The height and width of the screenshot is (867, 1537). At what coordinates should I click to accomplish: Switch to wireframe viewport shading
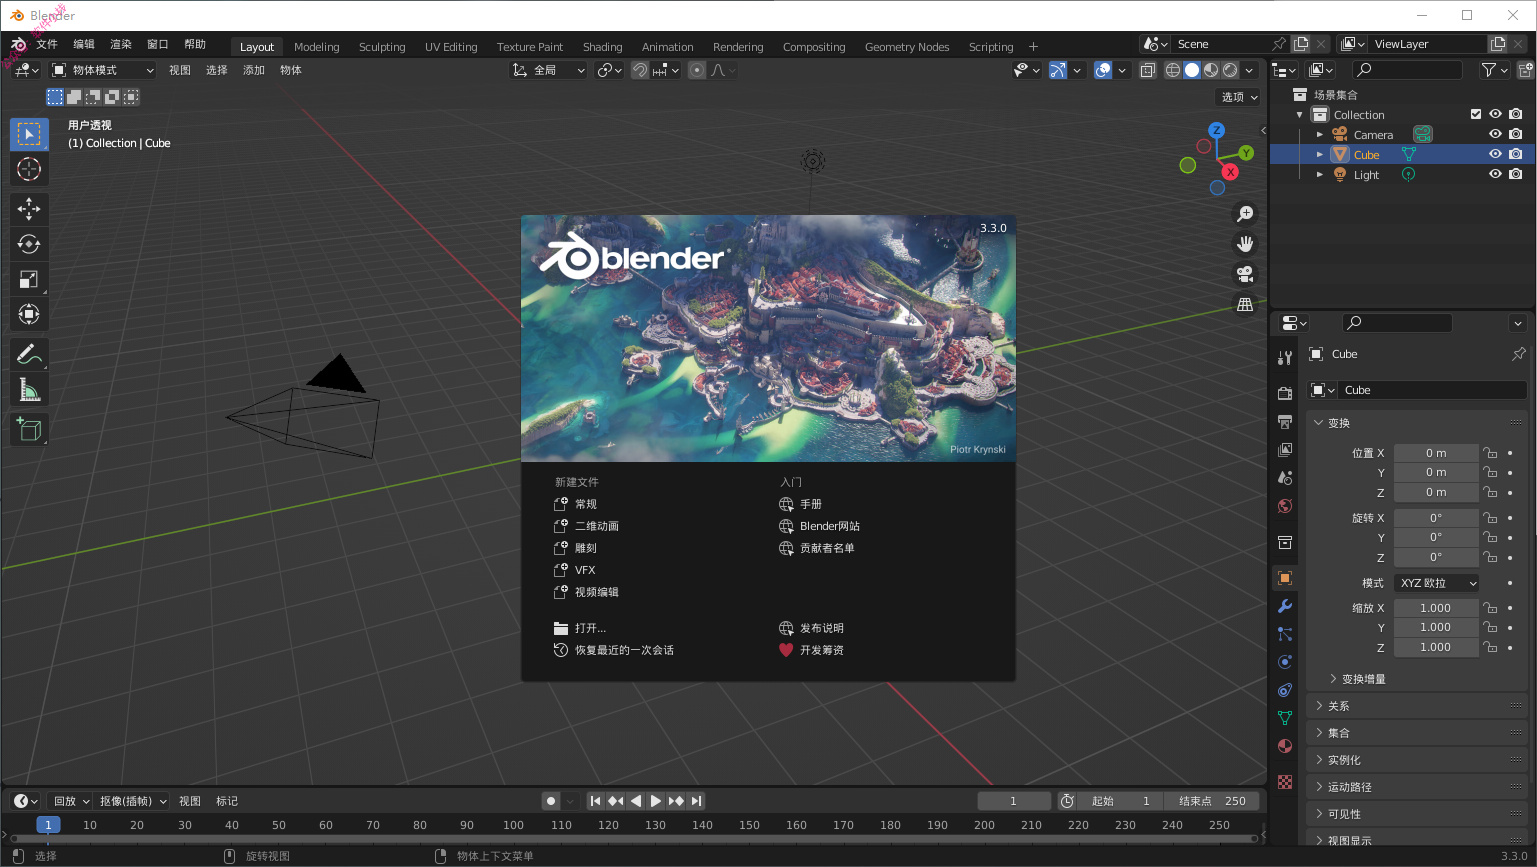pyautogui.click(x=1173, y=70)
